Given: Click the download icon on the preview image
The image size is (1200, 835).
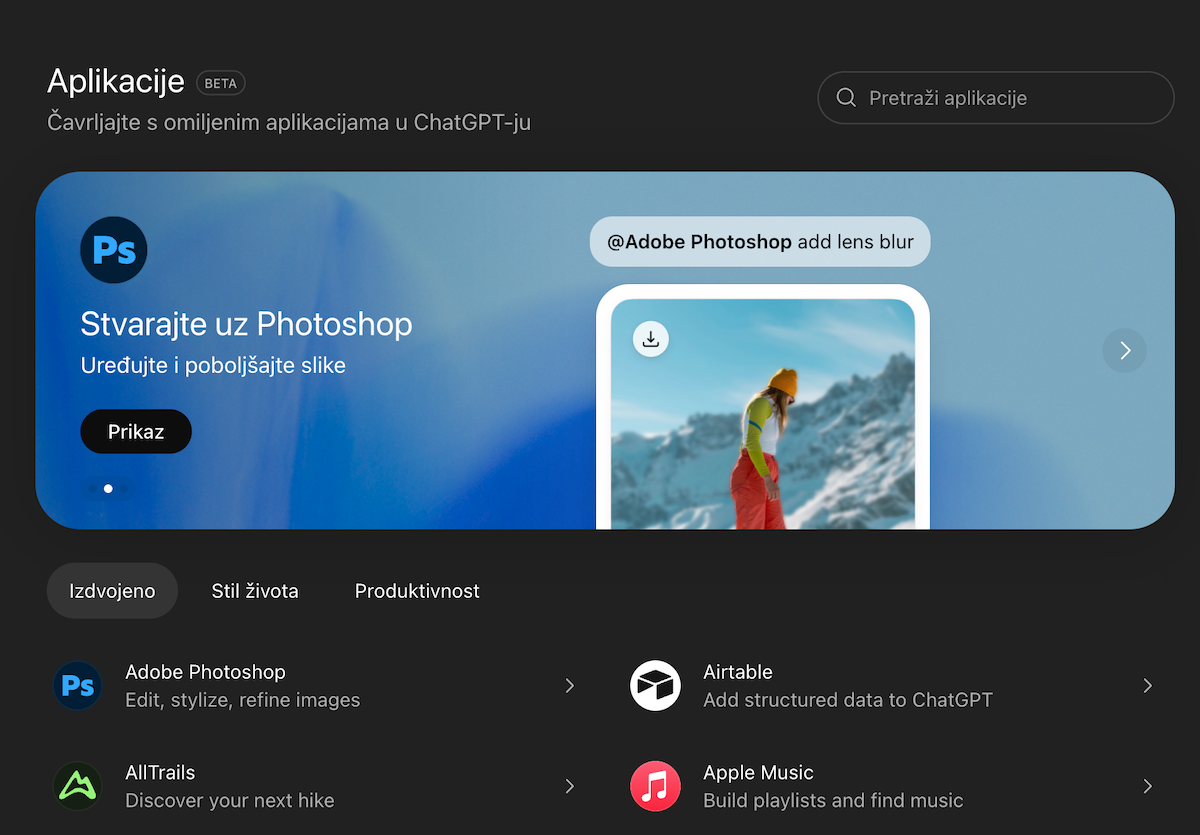Looking at the screenshot, I should click(x=651, y=340).
